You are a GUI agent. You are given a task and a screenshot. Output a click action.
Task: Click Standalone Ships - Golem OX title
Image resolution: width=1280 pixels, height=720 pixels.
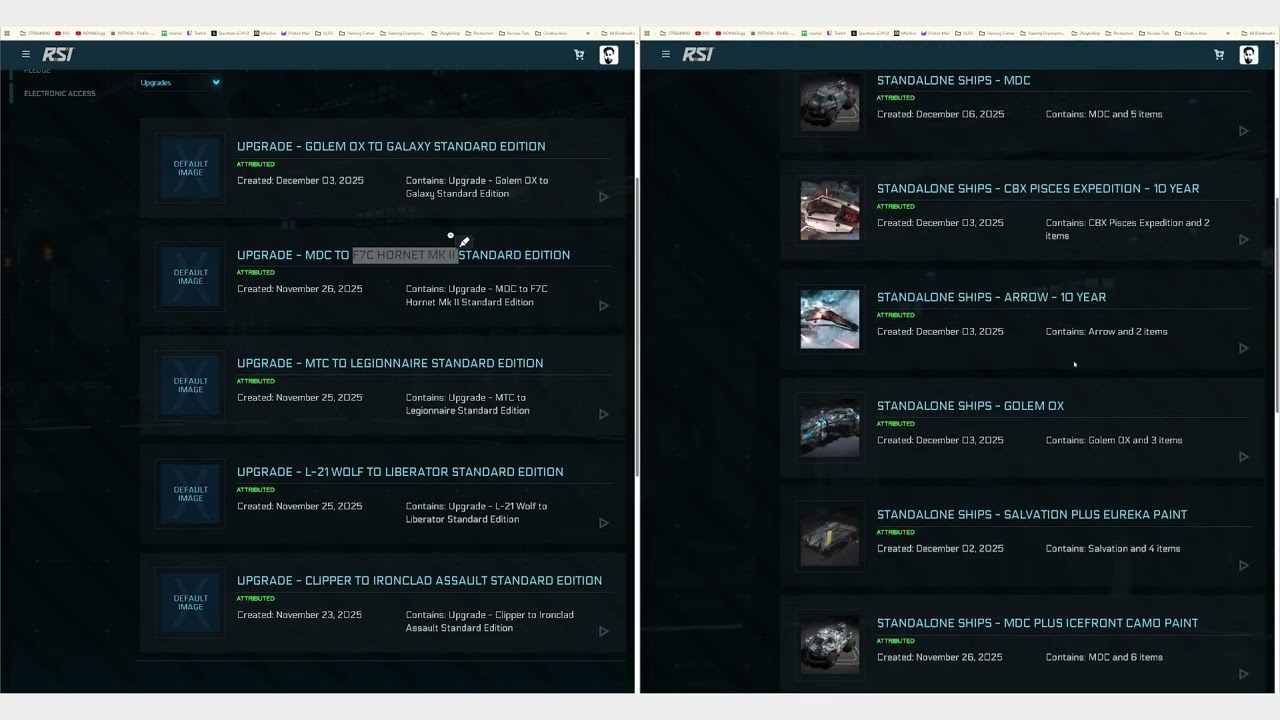[970, 406]
